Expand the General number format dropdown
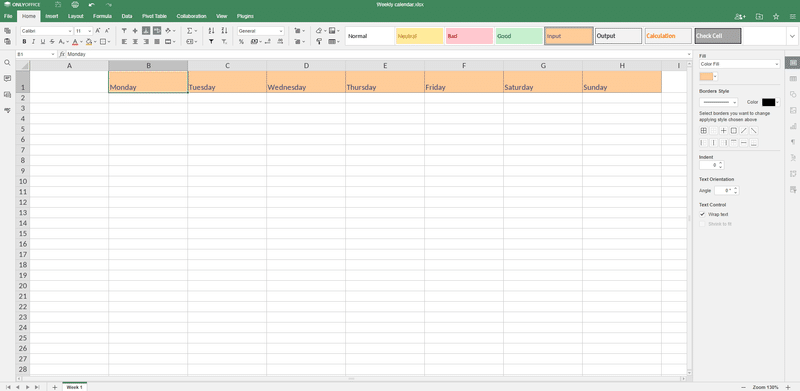Image resolution: width=800 pixels, height=391 pixels. (261, 31)
